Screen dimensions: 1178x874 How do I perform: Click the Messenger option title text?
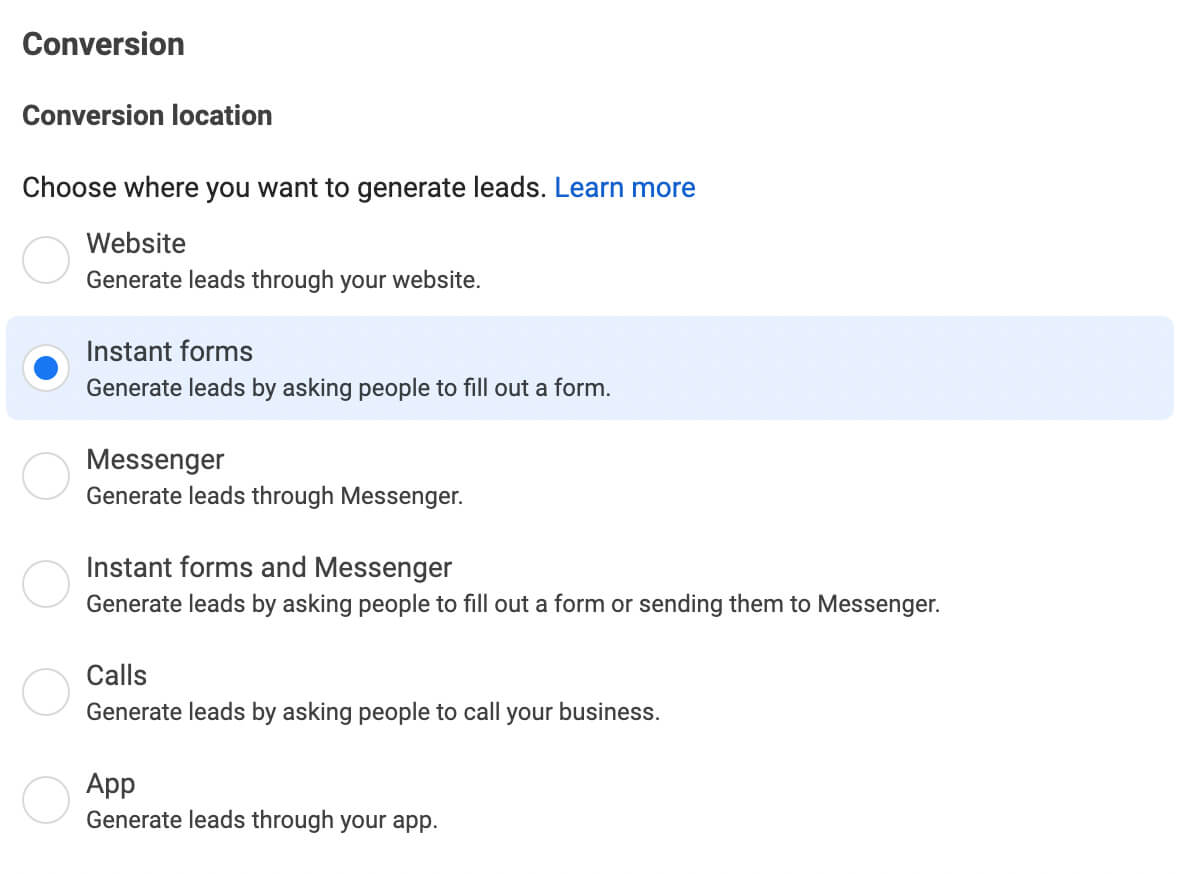point(155,459)
